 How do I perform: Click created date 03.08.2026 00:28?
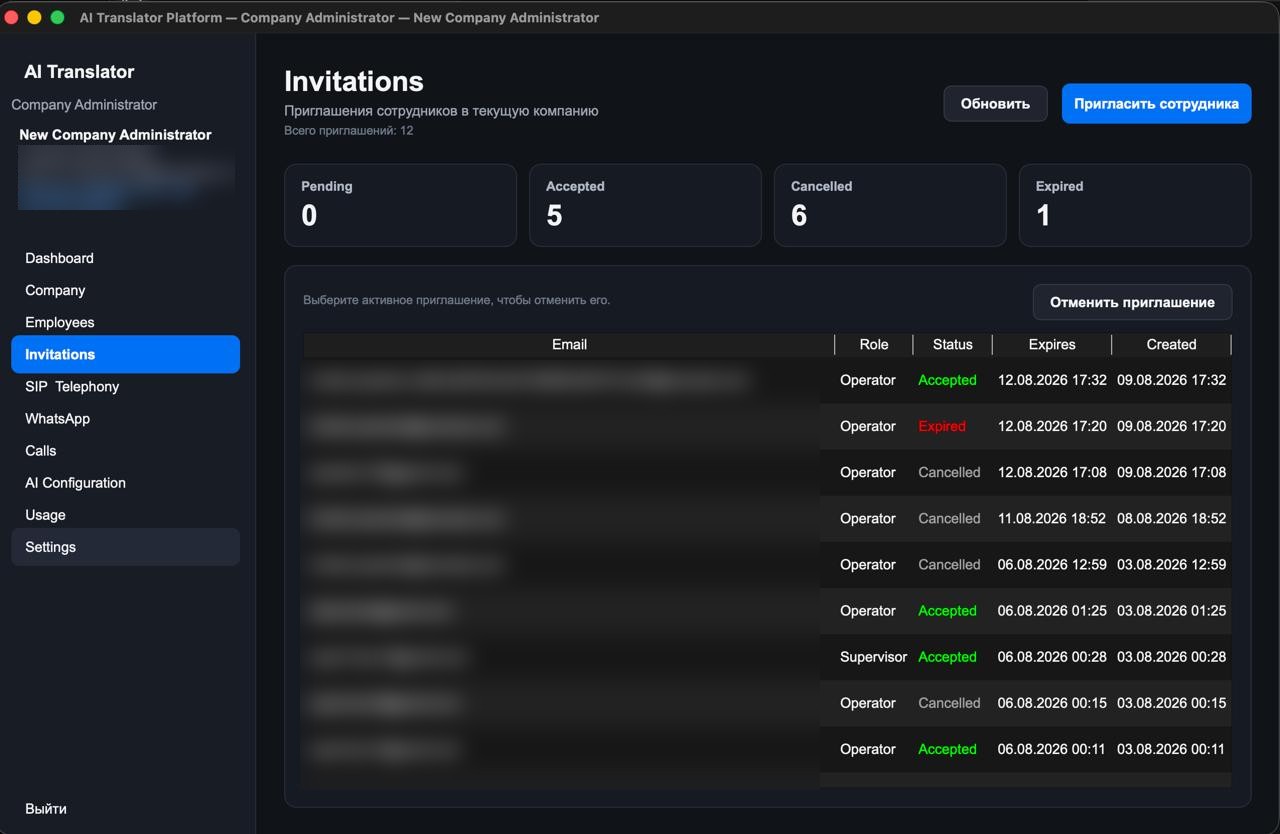[x=1171, y=657]
